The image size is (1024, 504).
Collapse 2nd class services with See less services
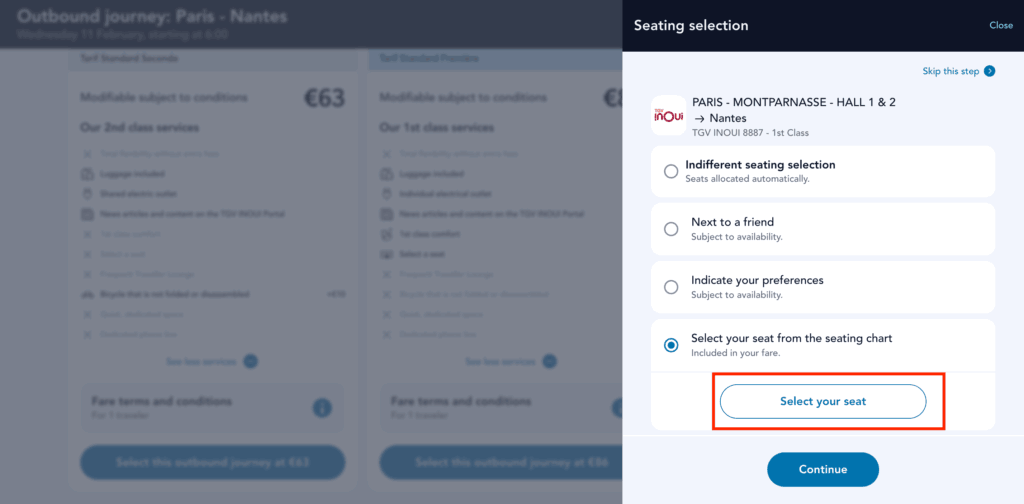pyautogui.click(x=211, y=361)
